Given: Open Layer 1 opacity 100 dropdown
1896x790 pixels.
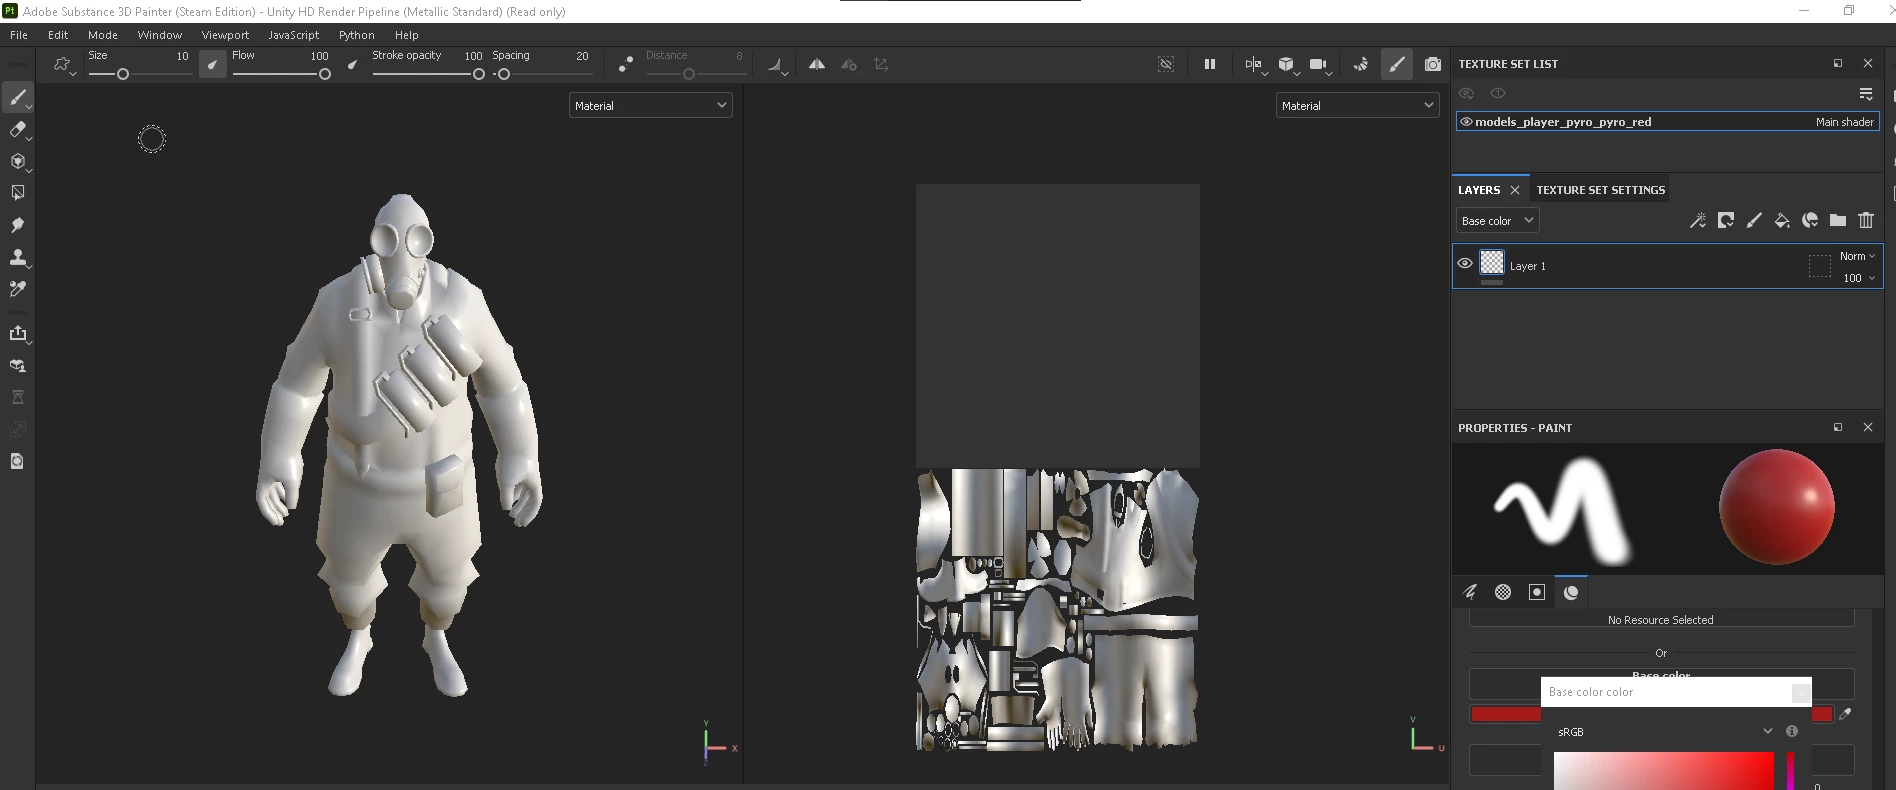Looking at the screenshot, I should pyautogui.click(x=1859, y=278).
